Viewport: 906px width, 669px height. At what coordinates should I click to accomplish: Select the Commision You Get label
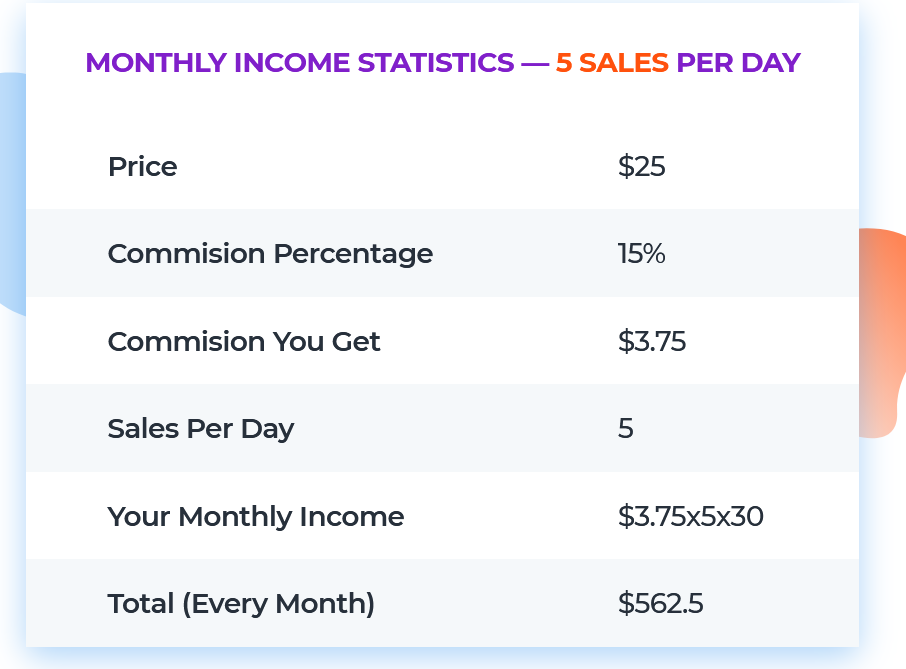244,341
